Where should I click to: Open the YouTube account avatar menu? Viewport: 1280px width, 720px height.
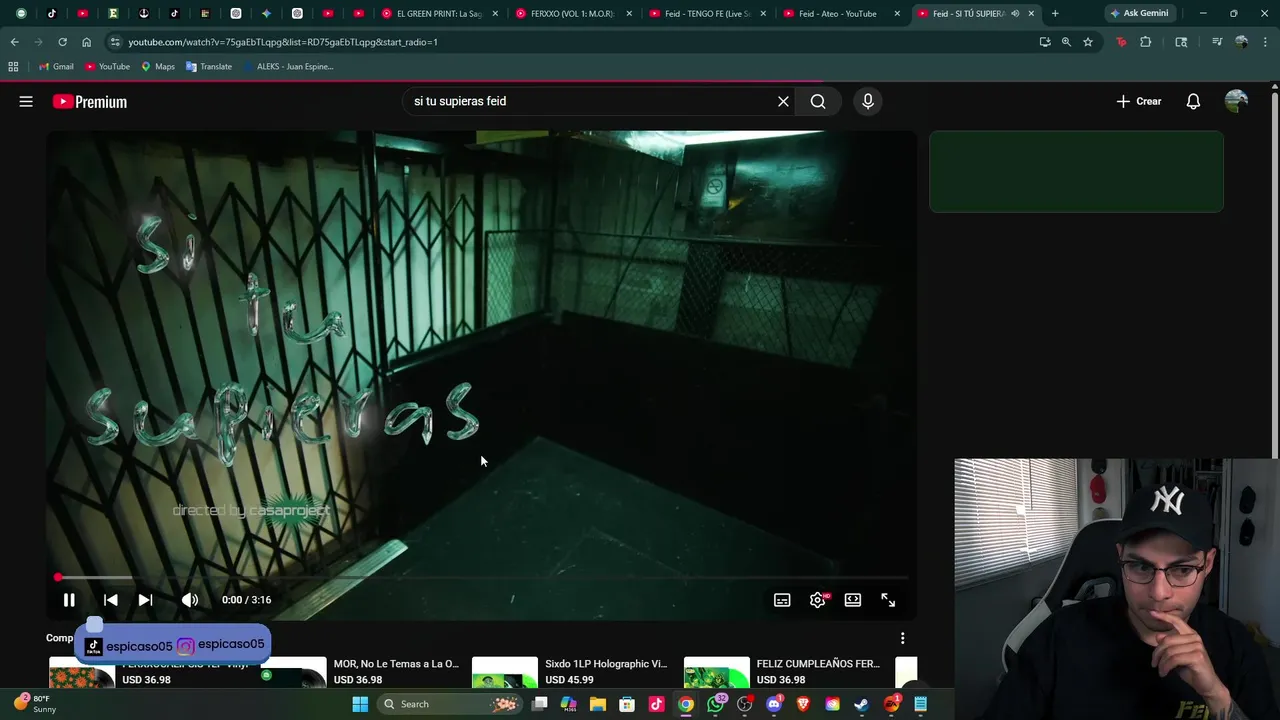tap(1236, 101)
